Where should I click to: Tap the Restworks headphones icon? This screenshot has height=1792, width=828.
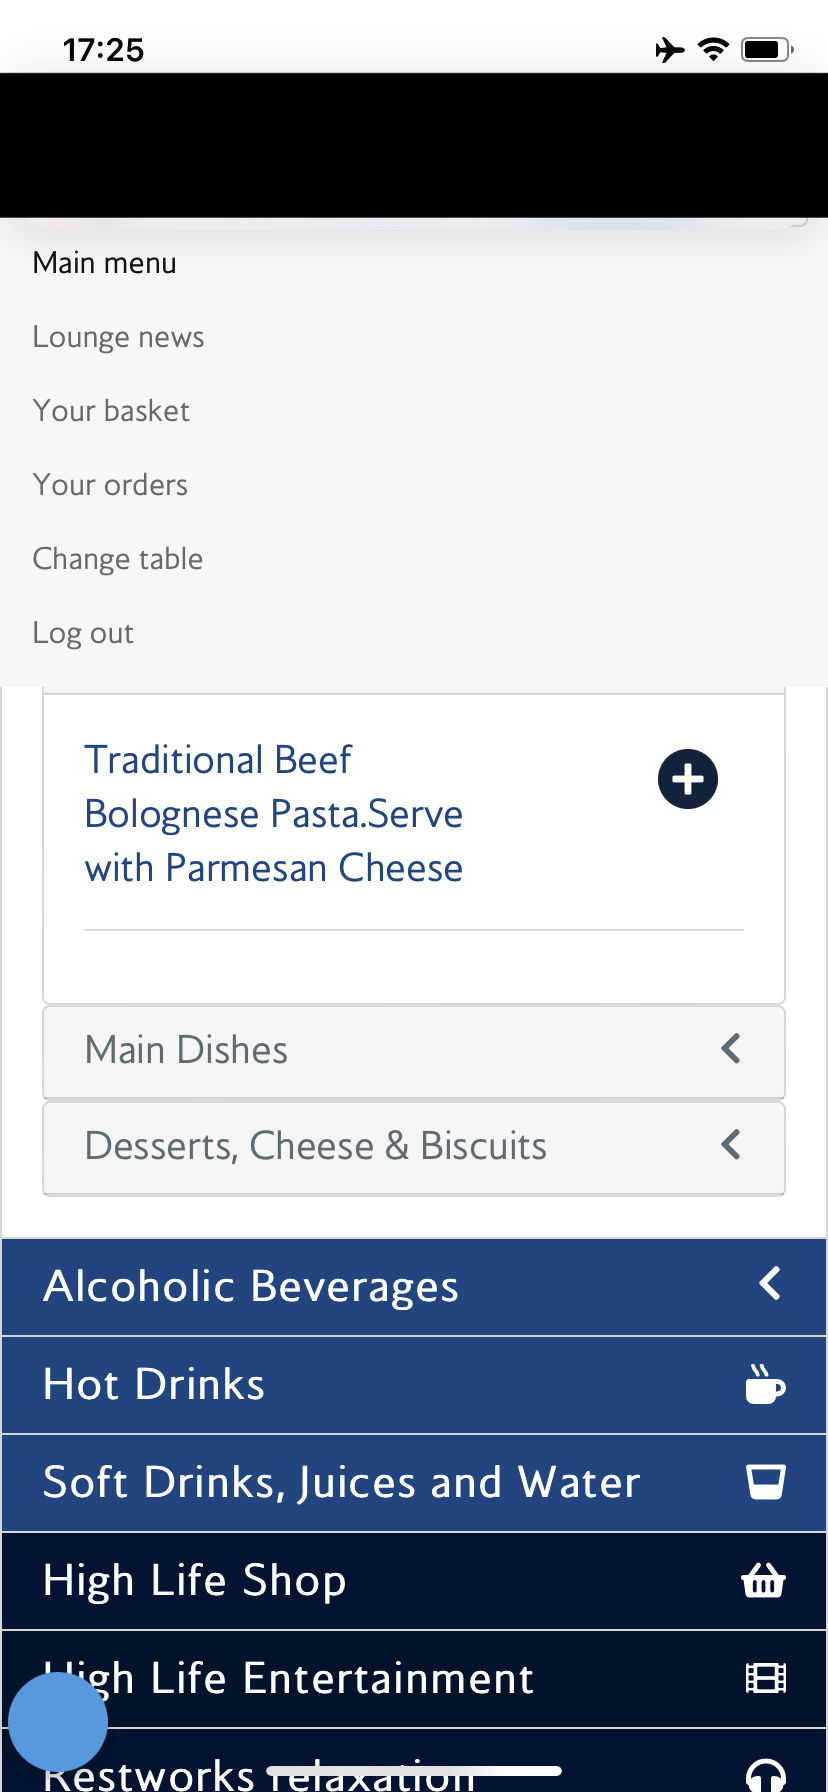(766, 1773)
